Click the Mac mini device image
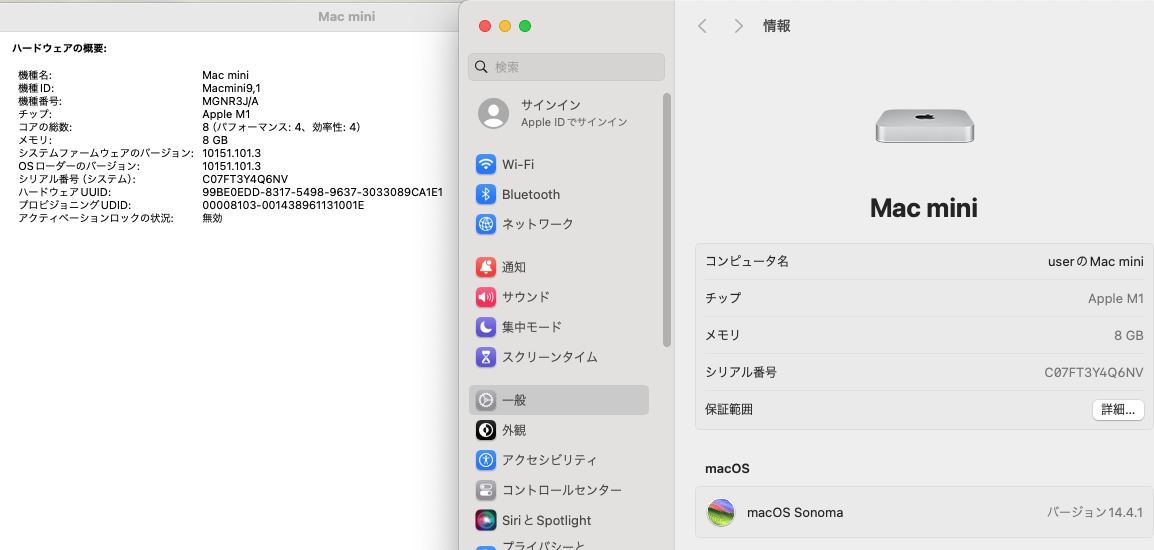Screen dimensions: 1154x550 (x=924, y=126)
